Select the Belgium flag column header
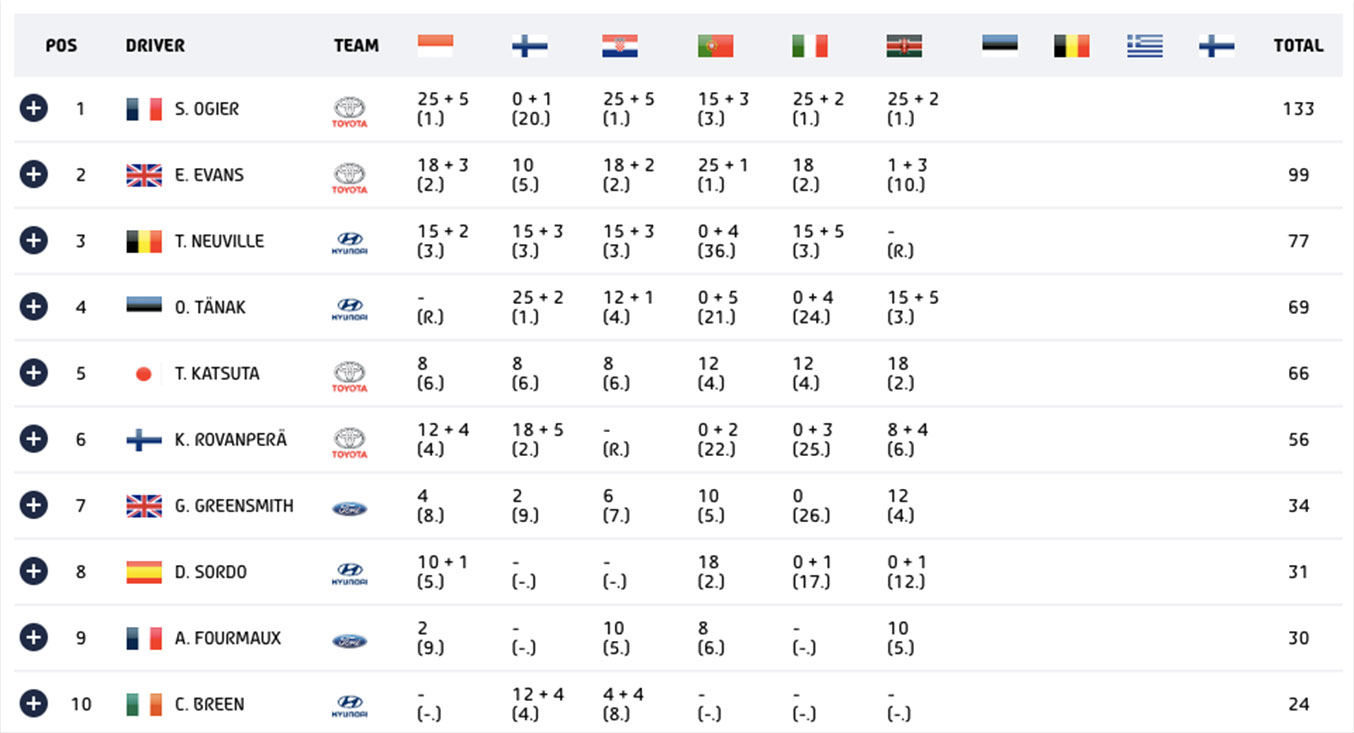 [1072, 45]
